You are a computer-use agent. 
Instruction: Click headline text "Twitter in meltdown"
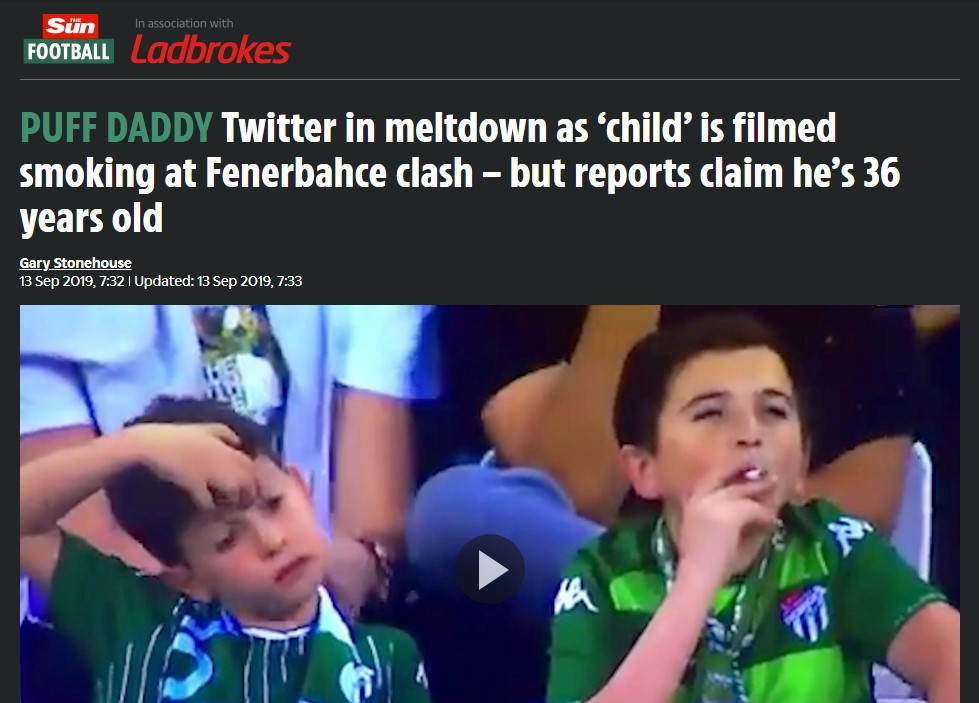pos(381,128)
